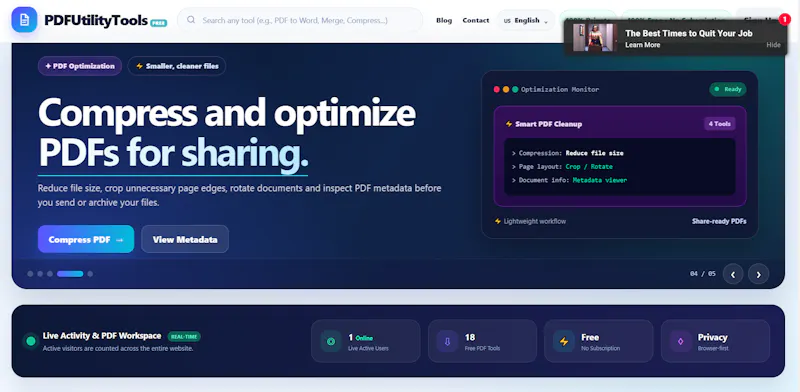Click the Live Activity & PDF Workspace heading
The height and width of the screenshot is (392, 800).
coord(102,336)
